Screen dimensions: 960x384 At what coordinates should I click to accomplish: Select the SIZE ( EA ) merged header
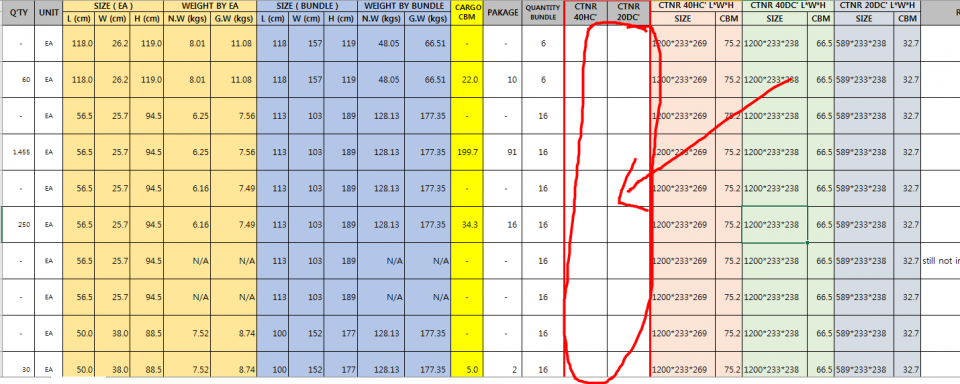[x=112, y=6]
